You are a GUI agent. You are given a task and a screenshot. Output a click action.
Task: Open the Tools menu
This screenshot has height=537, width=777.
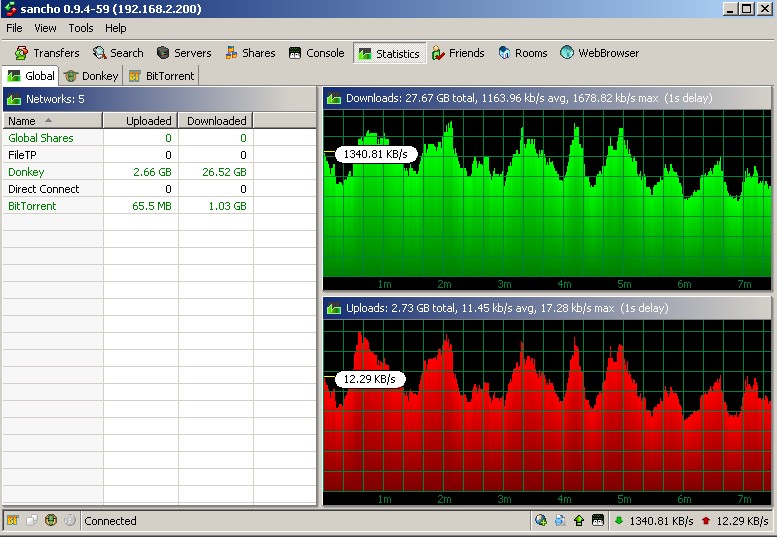pyautogui.click(x=81, y=29)
